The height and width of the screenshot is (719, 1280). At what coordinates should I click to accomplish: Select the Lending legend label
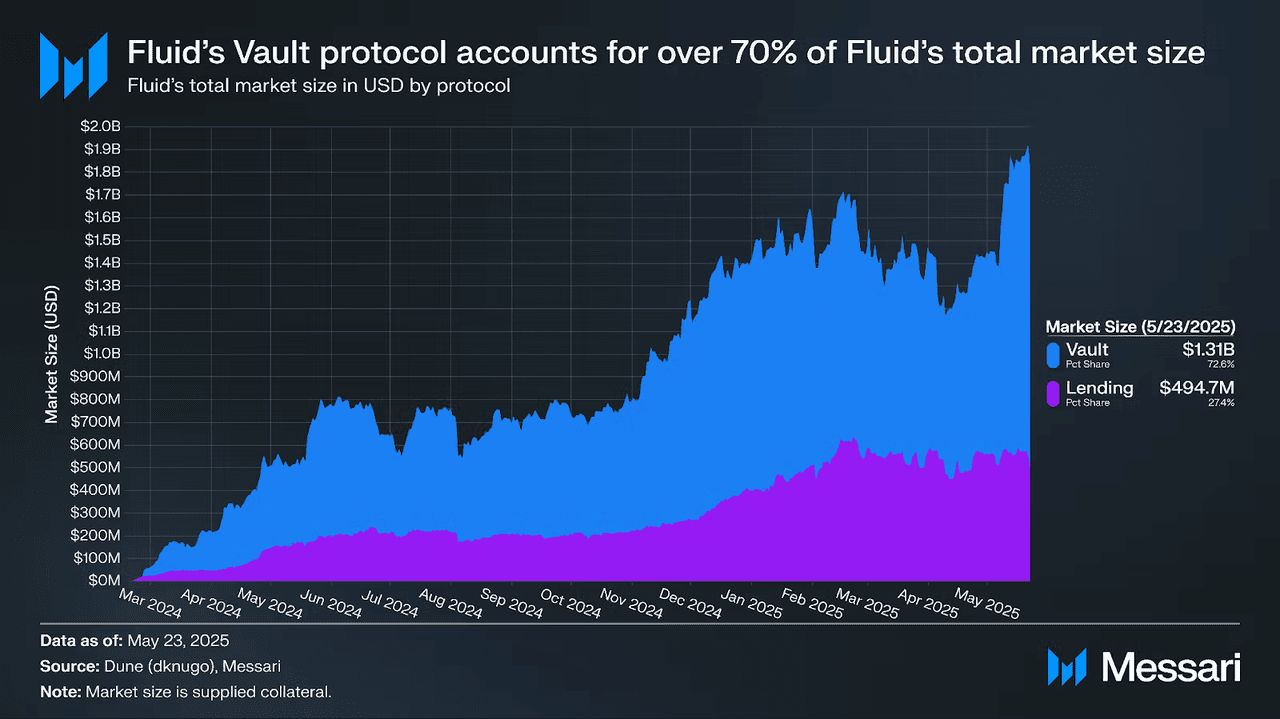[1099, 388]
